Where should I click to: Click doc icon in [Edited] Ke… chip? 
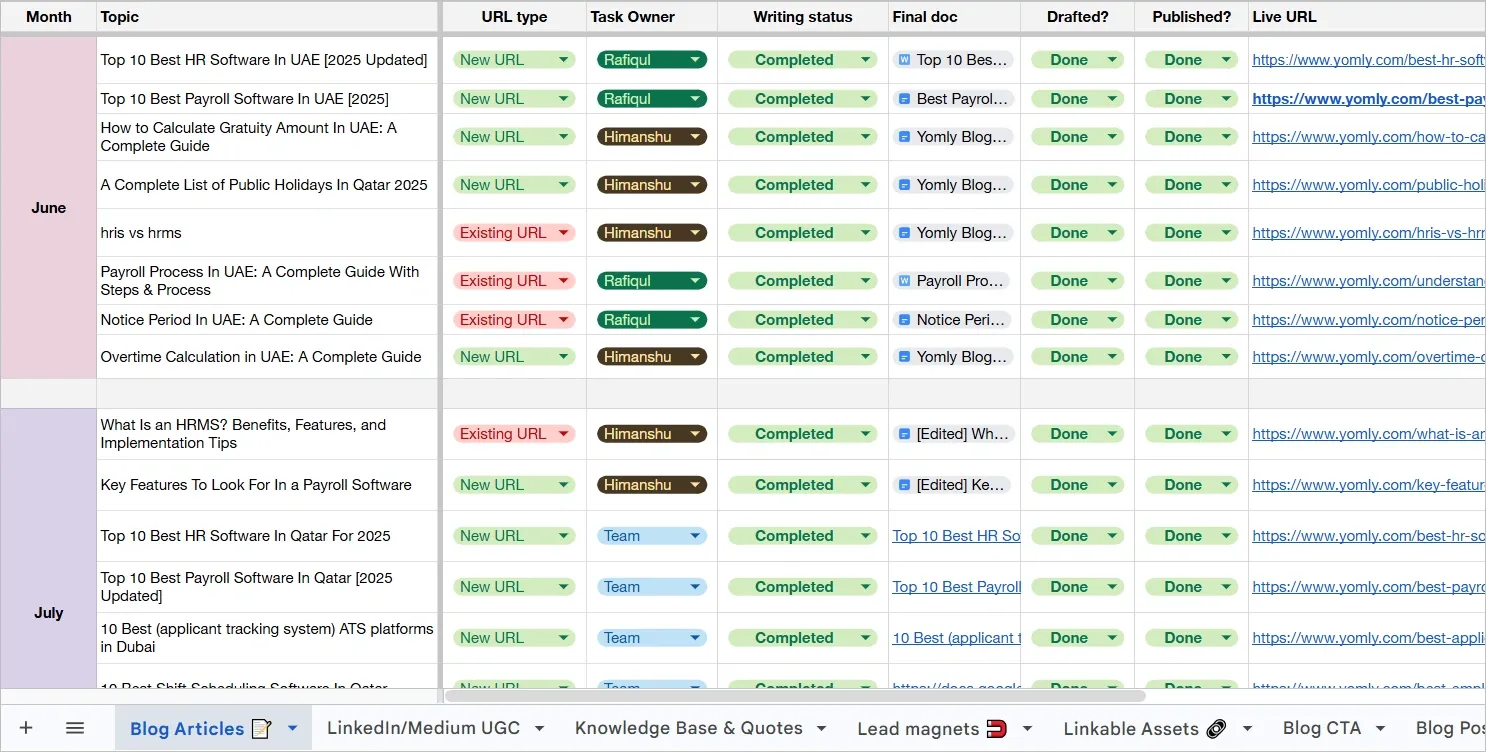click(x=904, y=485)
